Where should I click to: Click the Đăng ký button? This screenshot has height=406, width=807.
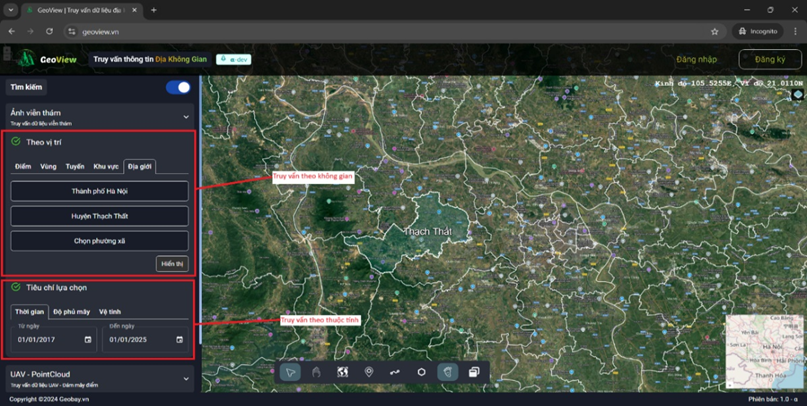click(x=769, y=60)
